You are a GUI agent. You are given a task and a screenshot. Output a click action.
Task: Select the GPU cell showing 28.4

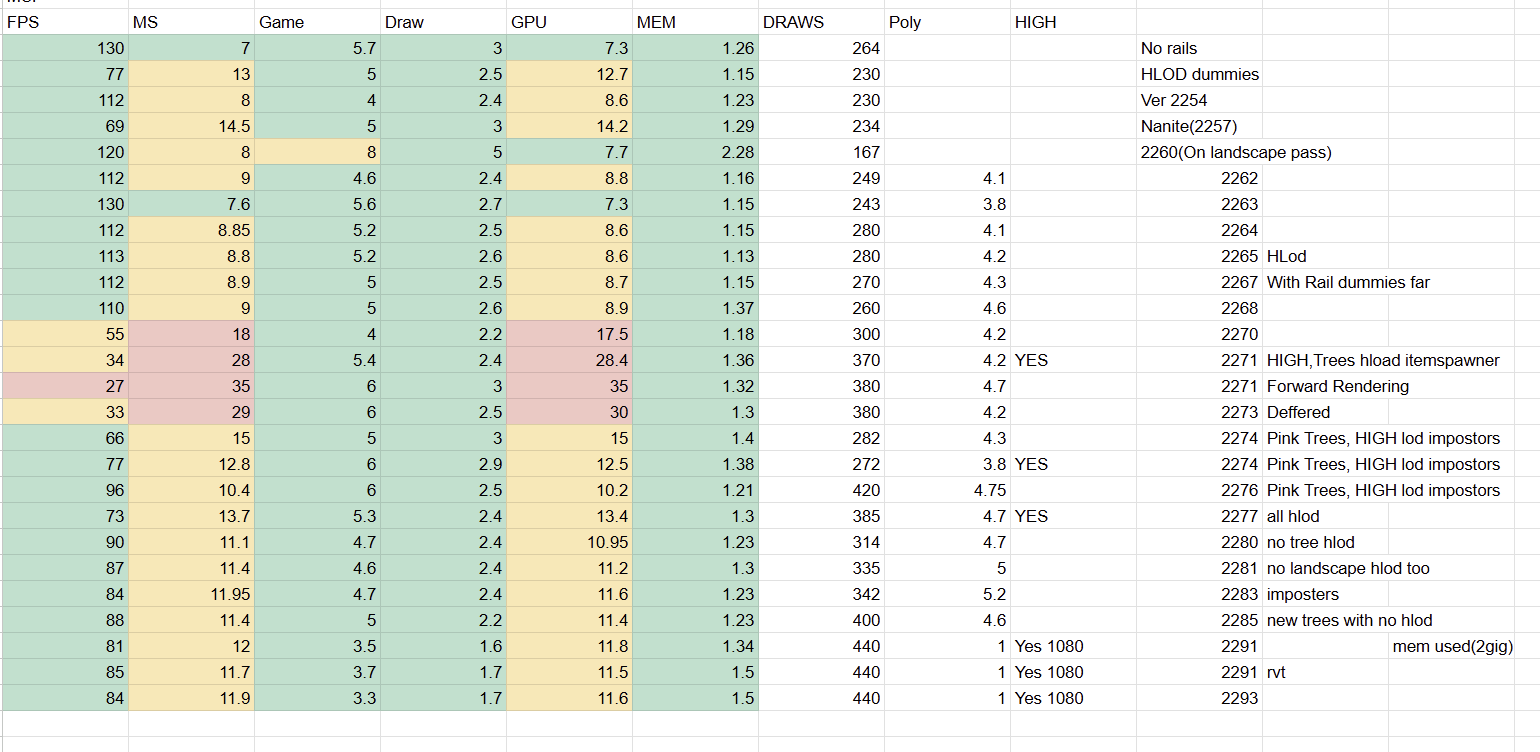569,360
